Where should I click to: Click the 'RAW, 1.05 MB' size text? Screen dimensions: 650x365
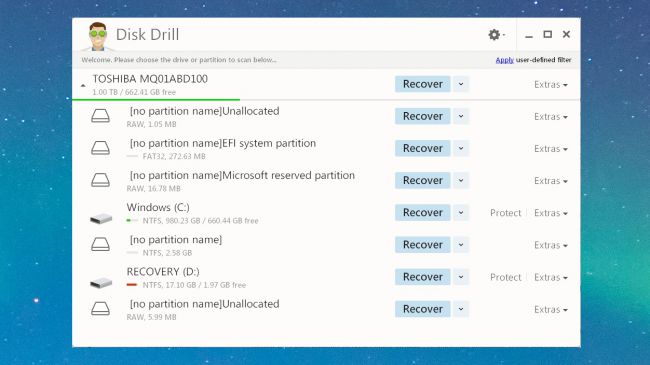pyautogui.click(x=151, y=124)
